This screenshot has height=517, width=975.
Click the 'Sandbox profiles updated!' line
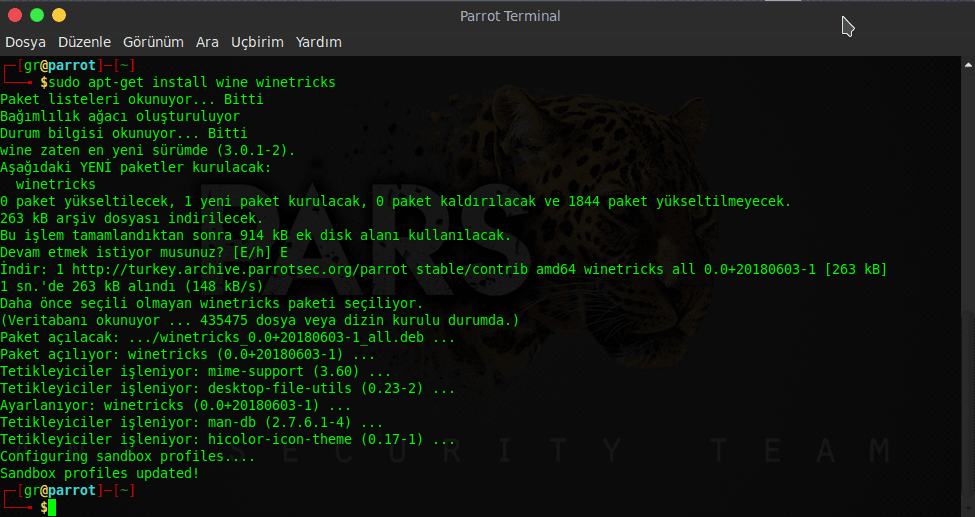tap(100, 473)
